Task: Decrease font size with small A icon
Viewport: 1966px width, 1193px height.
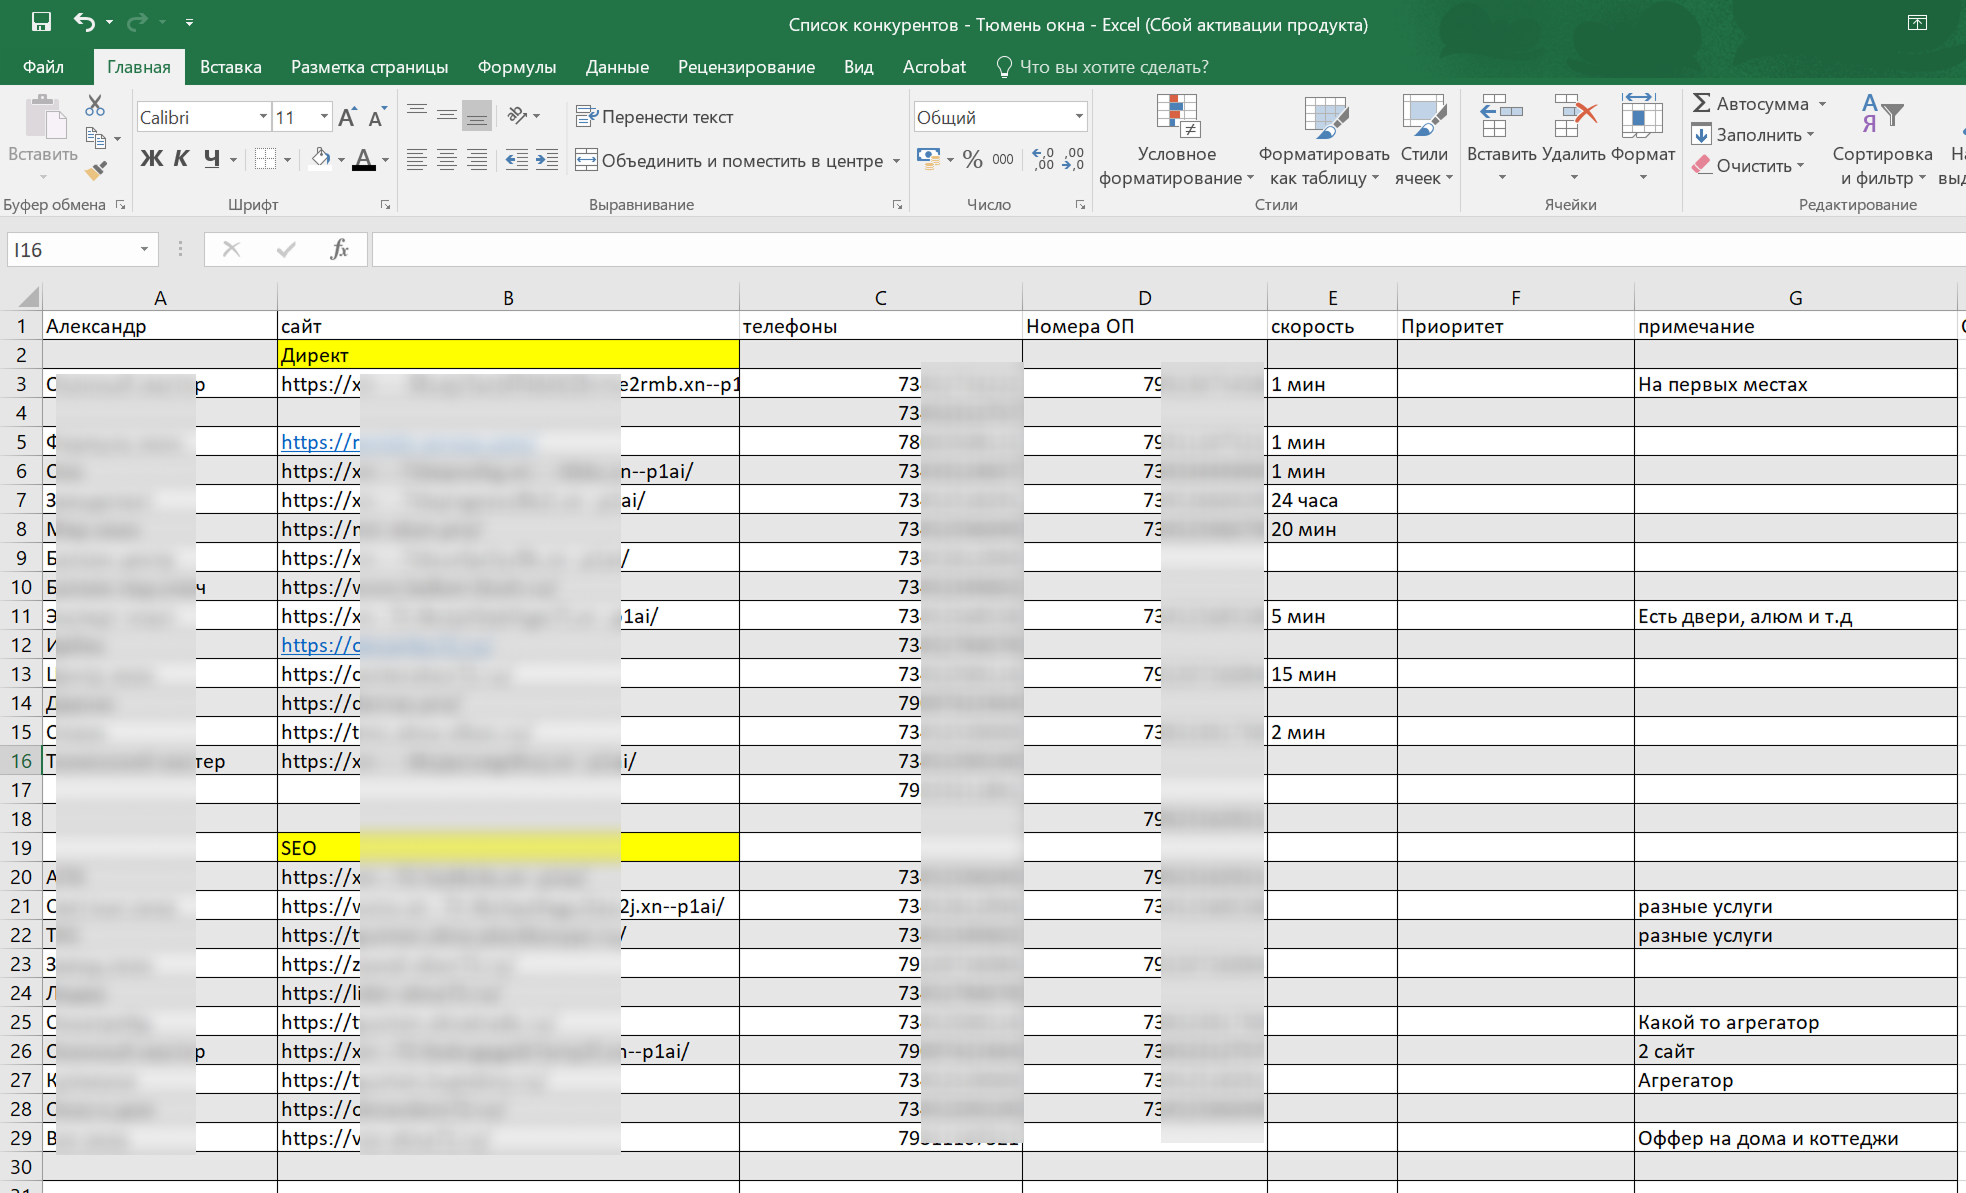Action: point(376,117)
